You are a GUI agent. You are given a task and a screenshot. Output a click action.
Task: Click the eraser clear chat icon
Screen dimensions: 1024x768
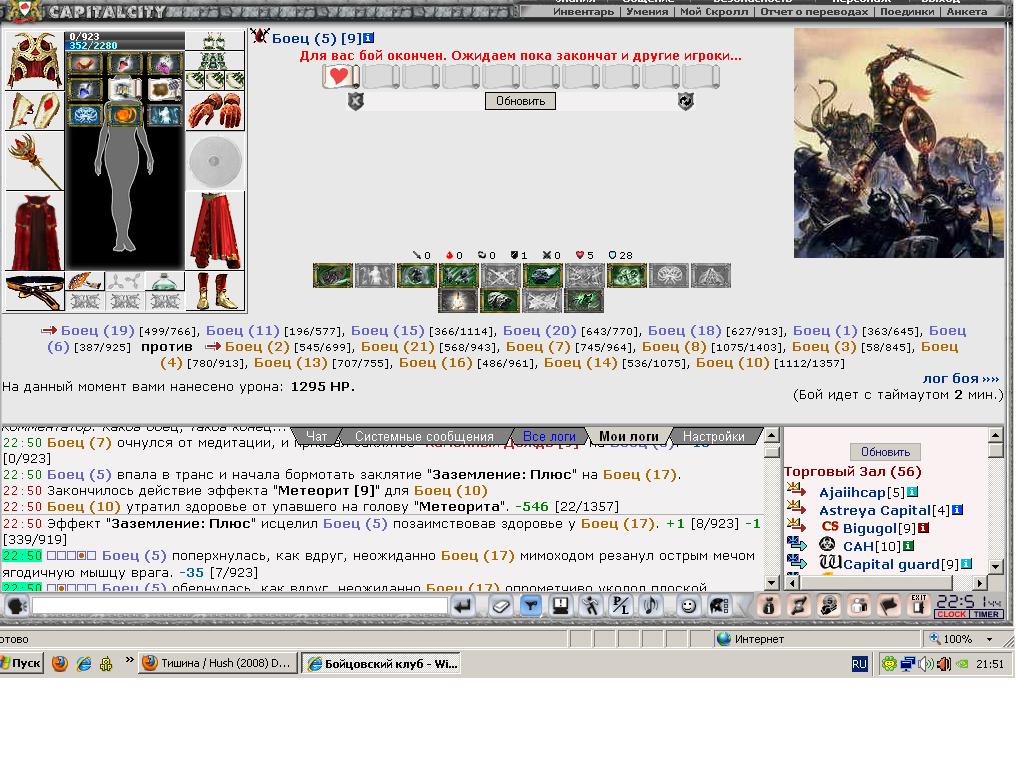500,606
